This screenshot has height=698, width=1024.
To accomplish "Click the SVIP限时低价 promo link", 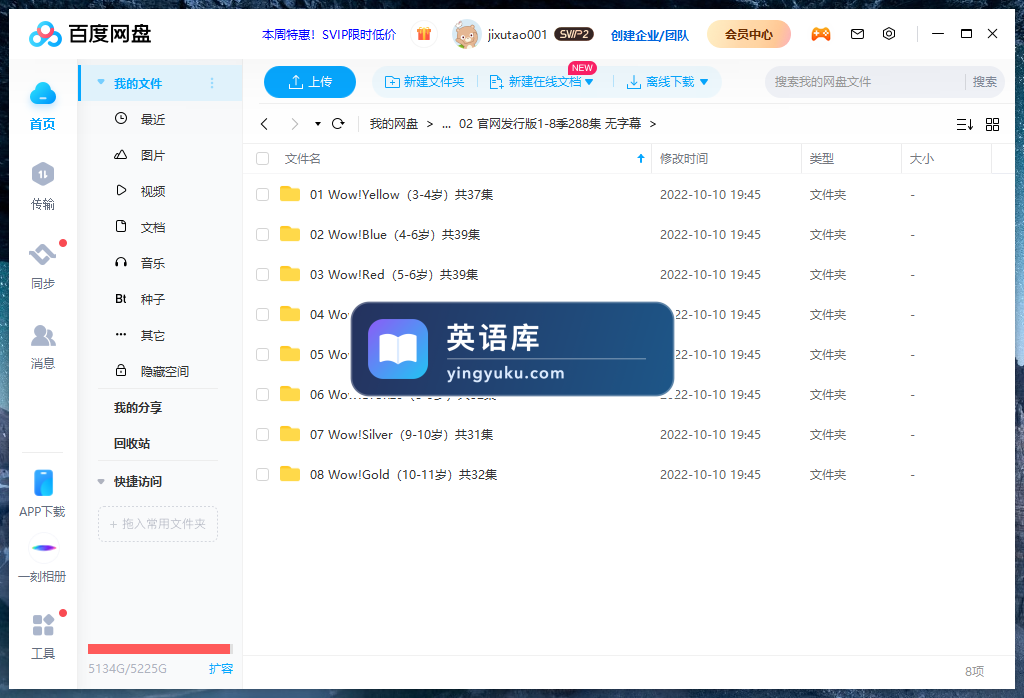I will coord(328,35).
